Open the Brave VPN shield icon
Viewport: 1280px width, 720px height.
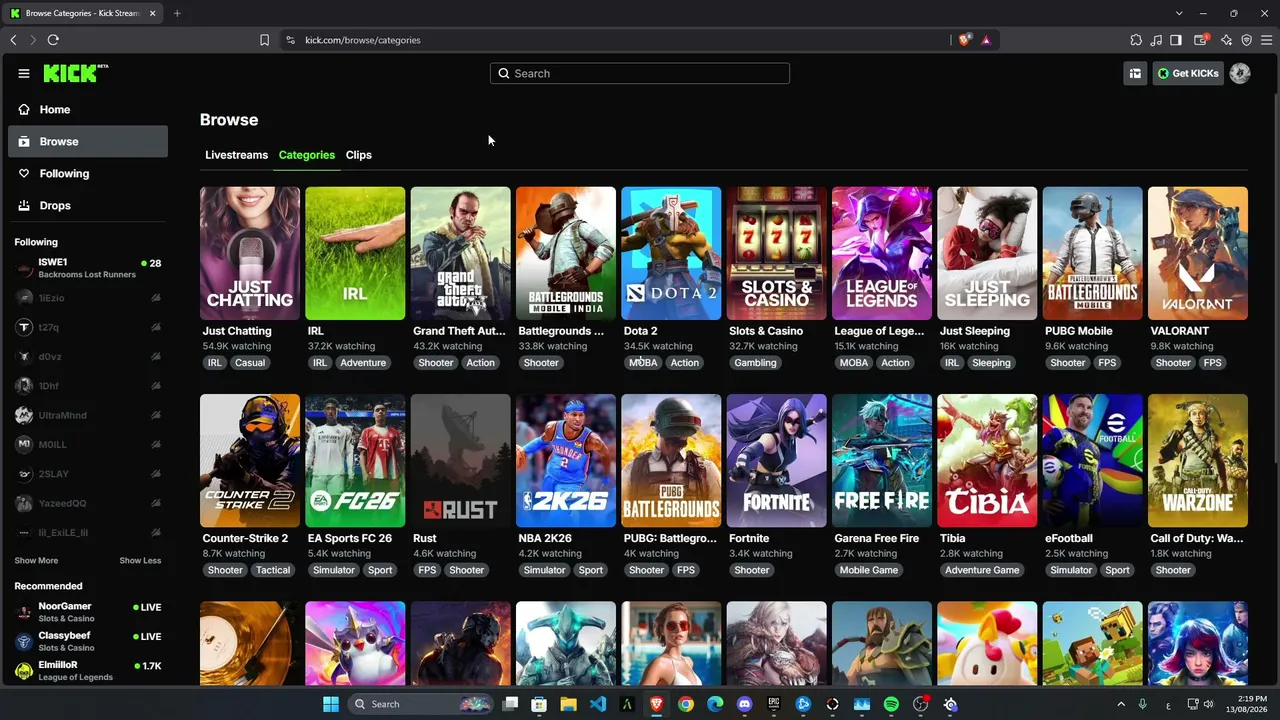[x=1246, y=40]
